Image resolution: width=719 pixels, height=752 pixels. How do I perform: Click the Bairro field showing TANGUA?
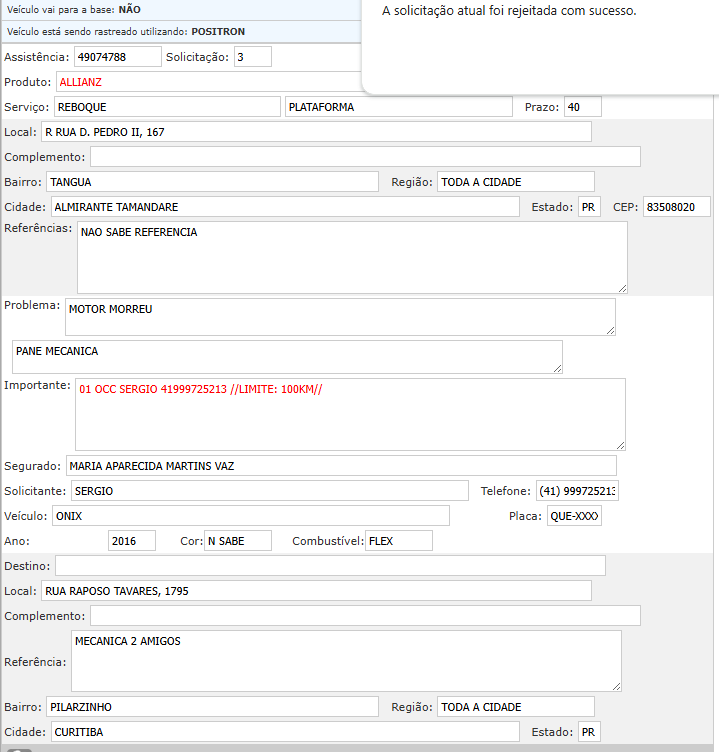coord(212,182)
